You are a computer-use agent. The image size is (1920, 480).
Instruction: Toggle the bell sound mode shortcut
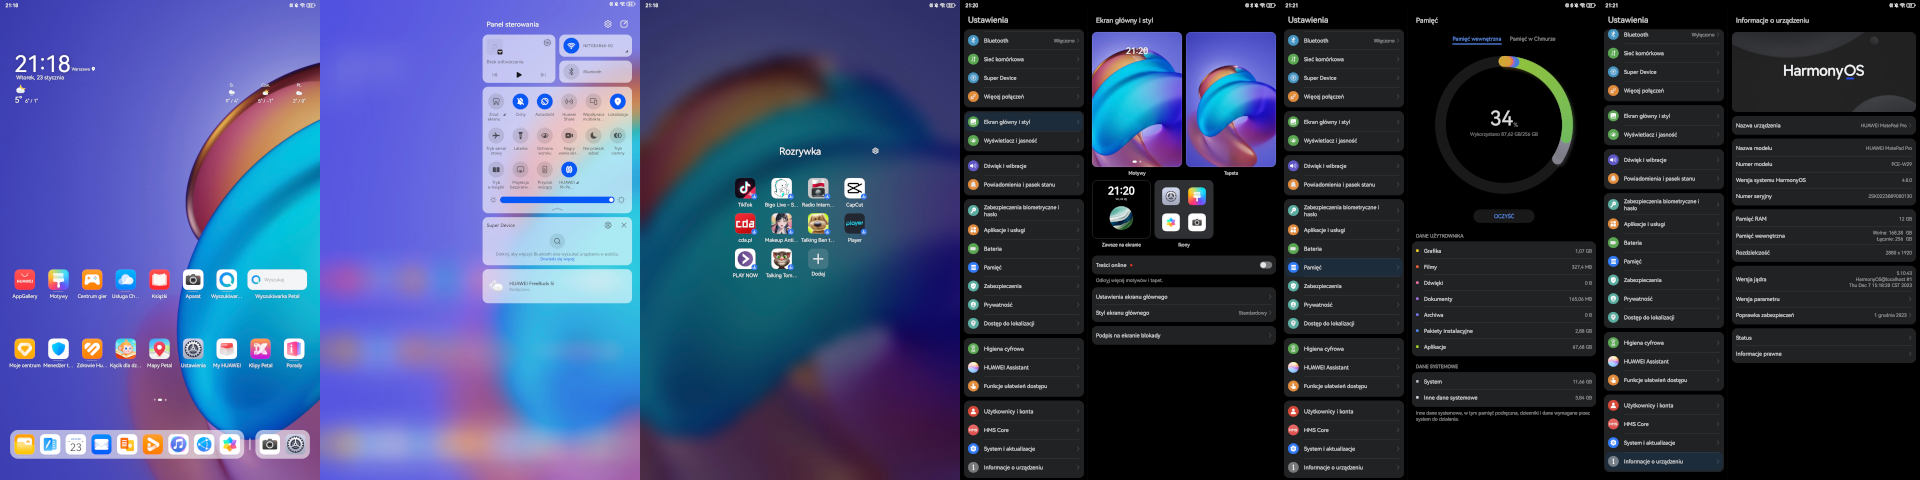coord(520,101)
